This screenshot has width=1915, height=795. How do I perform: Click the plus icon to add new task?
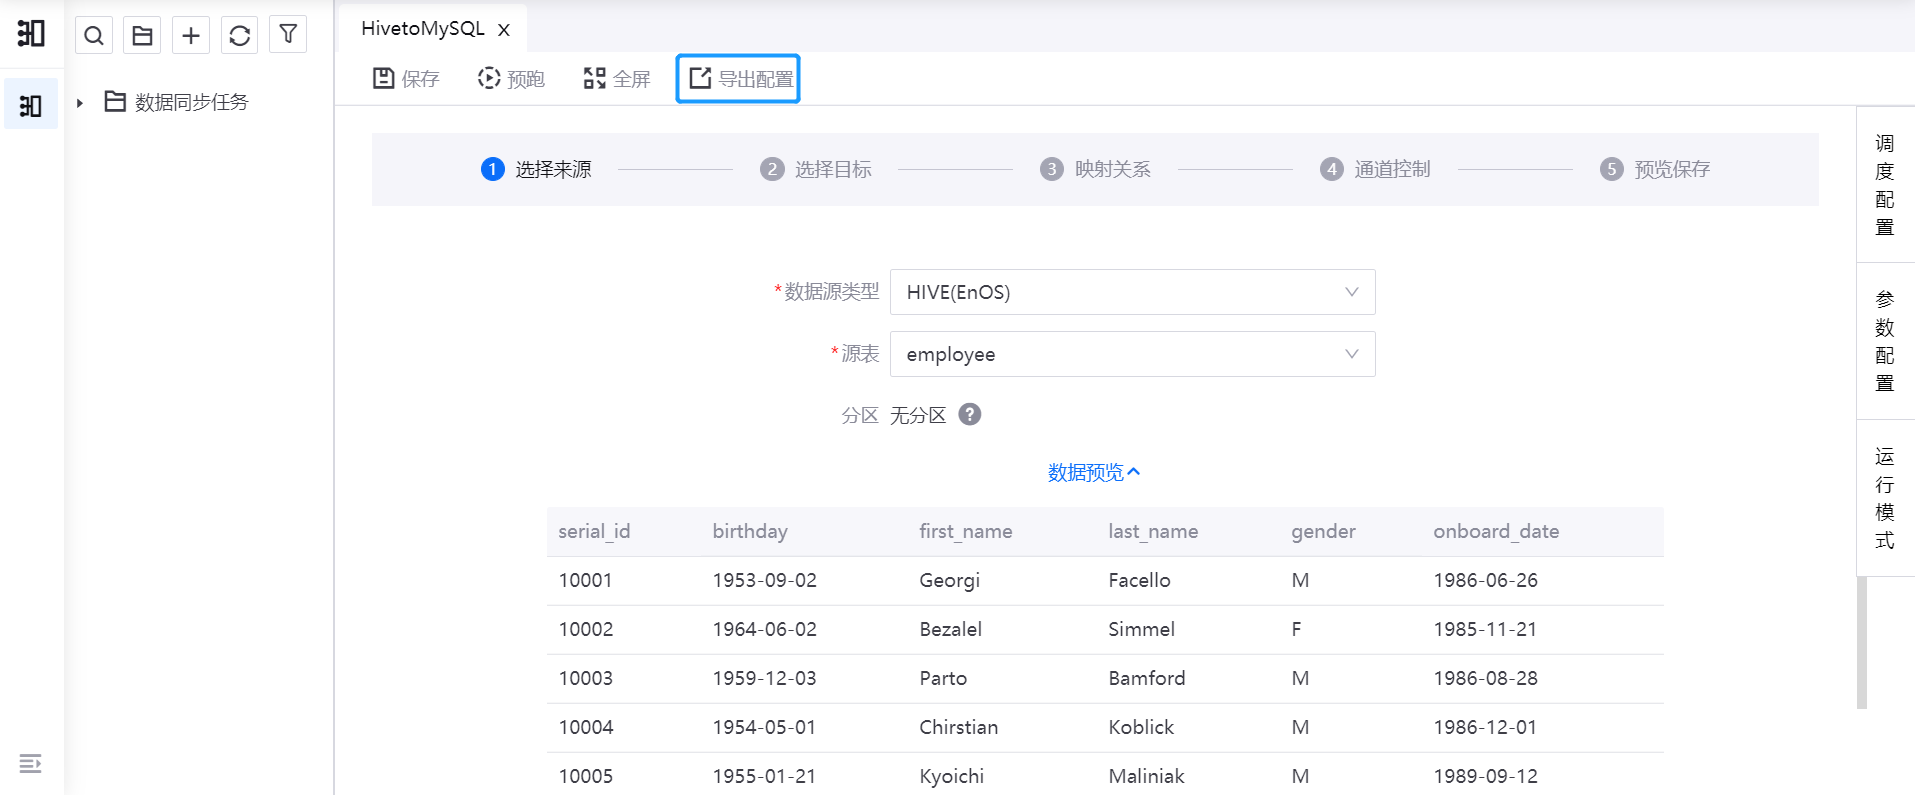pyautogui.click(x=191, y=35)
